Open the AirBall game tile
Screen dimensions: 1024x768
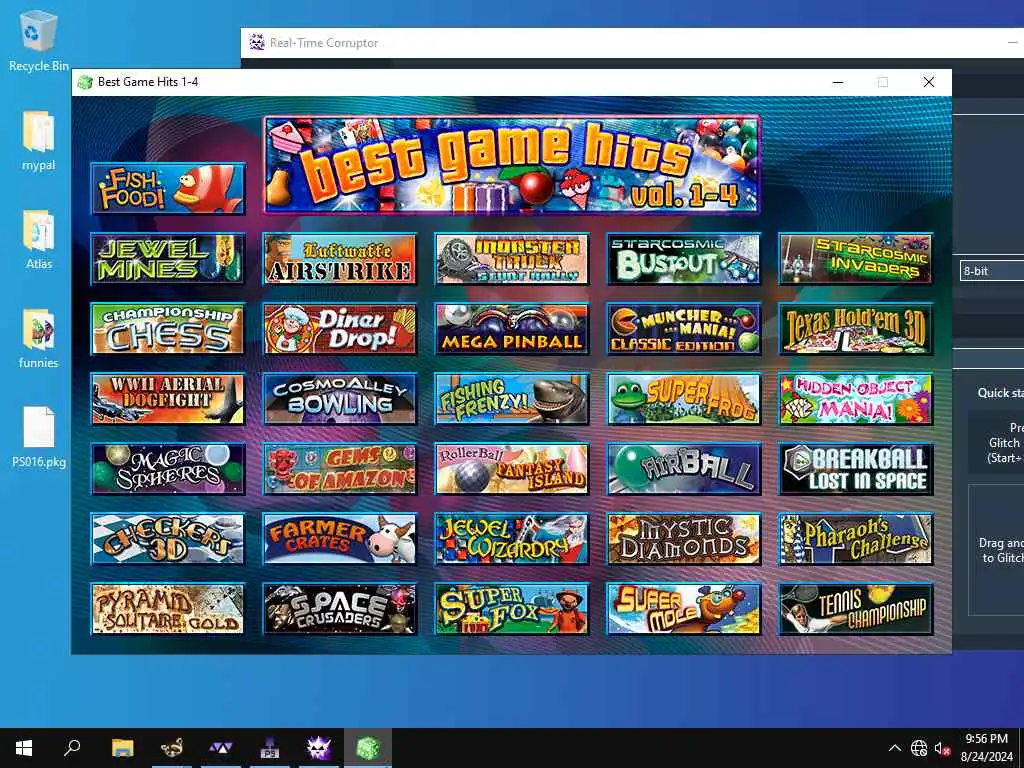(x=684, y=469)
